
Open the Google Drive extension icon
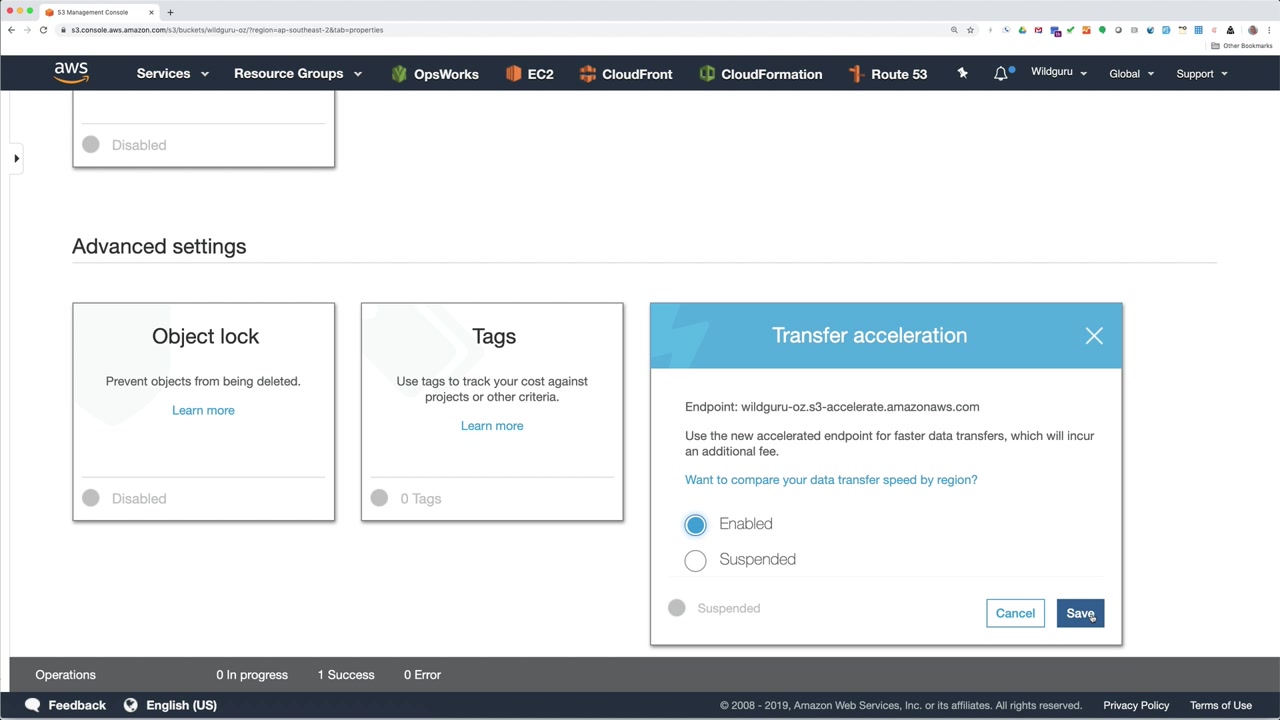[x=1022, y=30]
